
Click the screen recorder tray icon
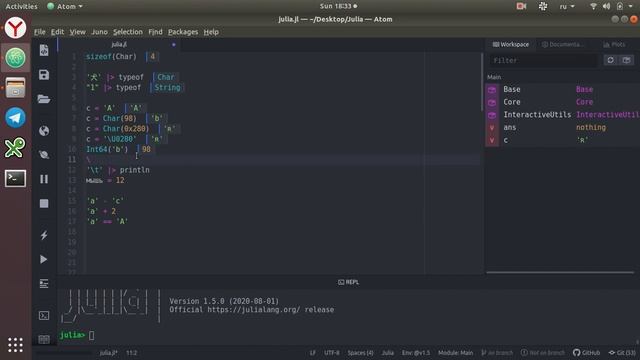point(521,6)
